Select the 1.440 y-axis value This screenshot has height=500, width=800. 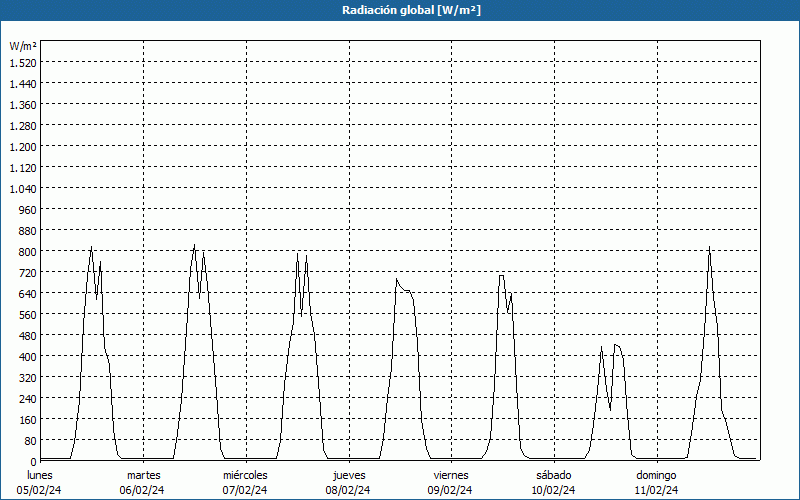pos(23,83)
